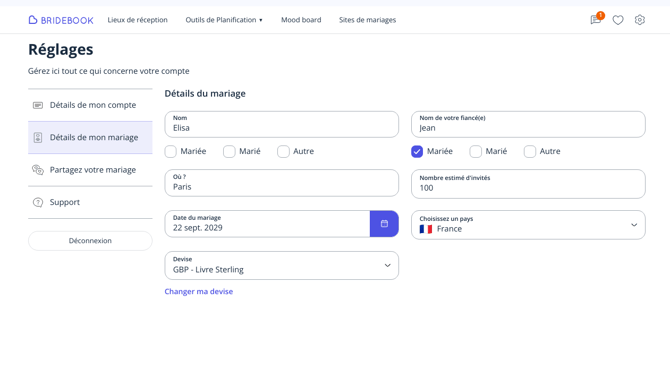Screen dimensions: 670x369
Task: Tick the Marié checkbox under Elisa
Action: (229, 151)
